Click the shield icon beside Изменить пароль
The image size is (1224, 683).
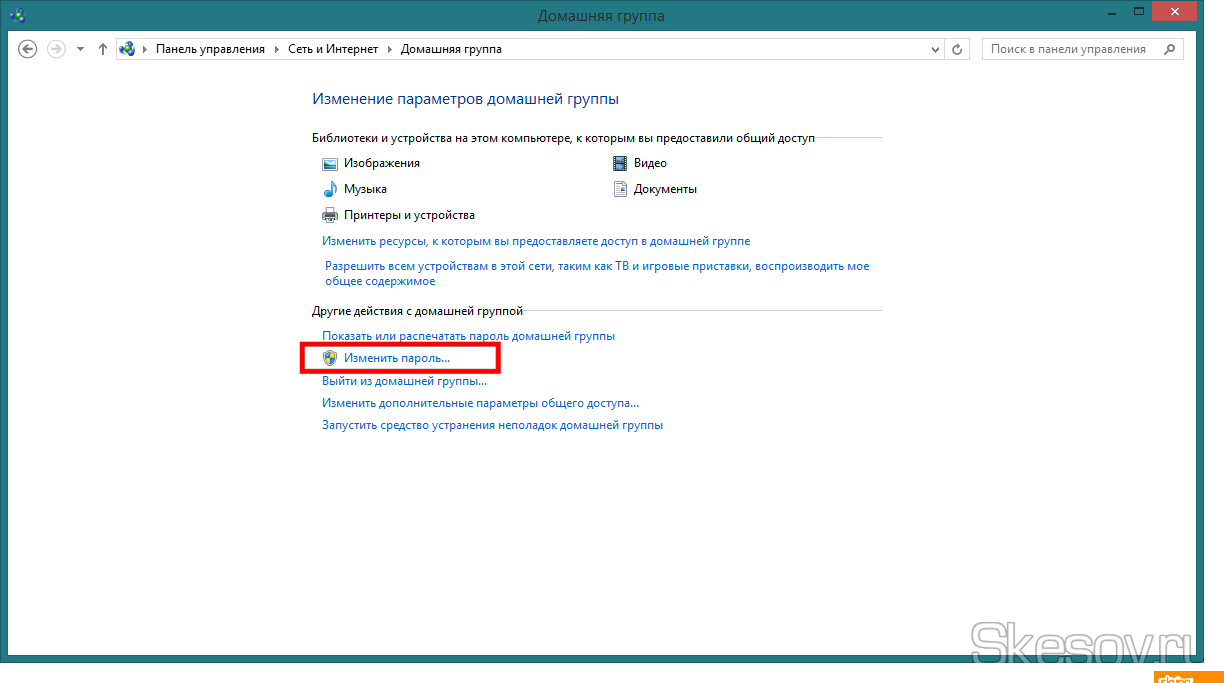(330, 357)
